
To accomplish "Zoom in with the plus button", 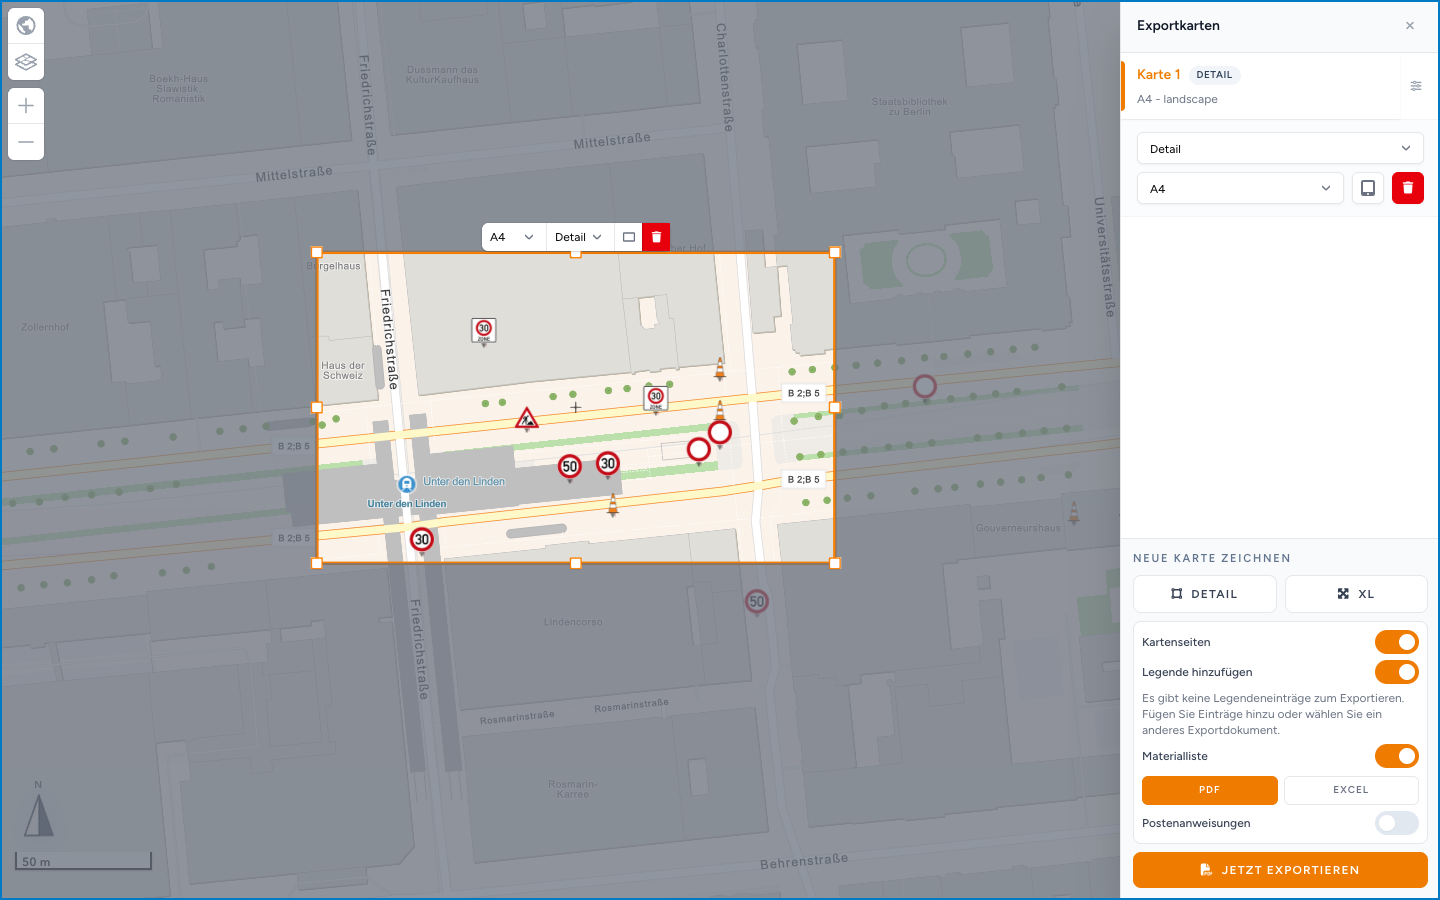I will [x=26, y=106].
